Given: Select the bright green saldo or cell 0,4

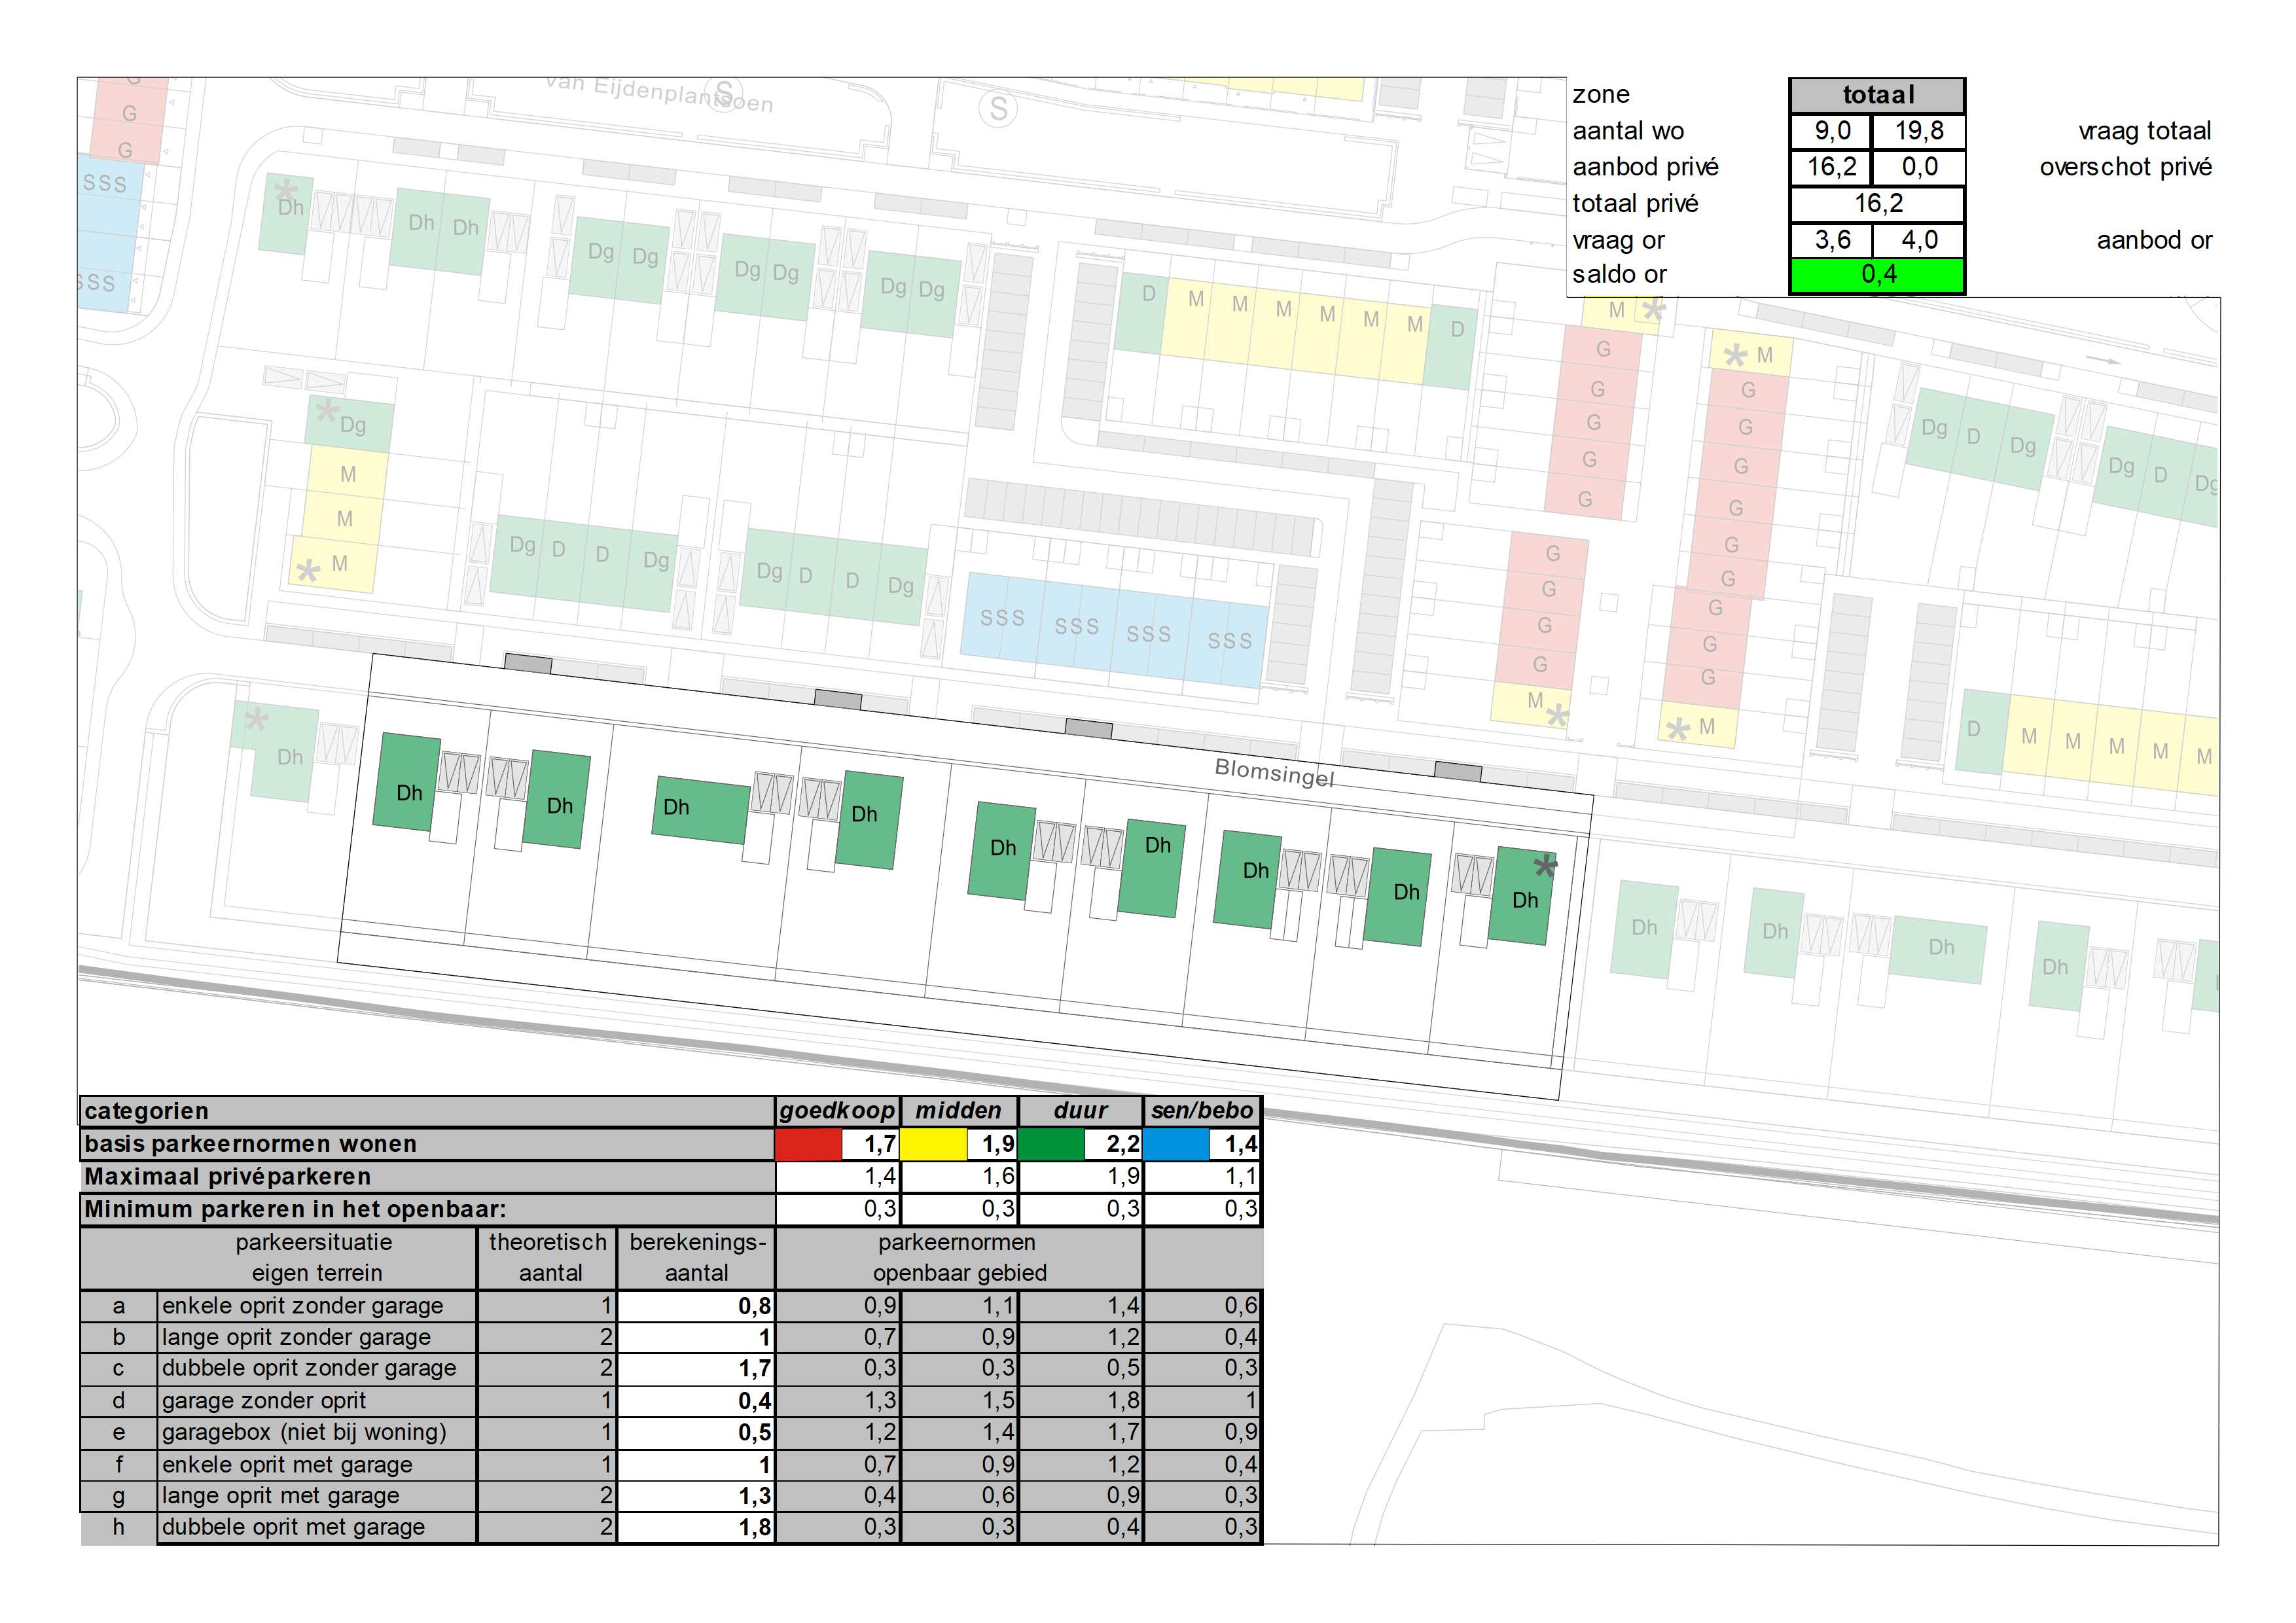Looking at the screenshot, I should (1877, 275).
